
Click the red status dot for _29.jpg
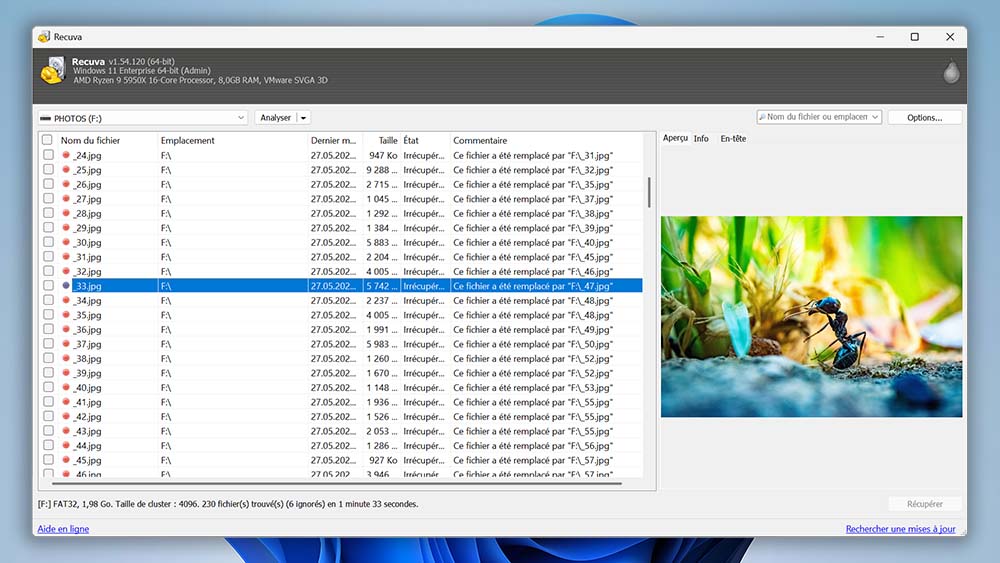pyautogui.click(x=66, y=228)
